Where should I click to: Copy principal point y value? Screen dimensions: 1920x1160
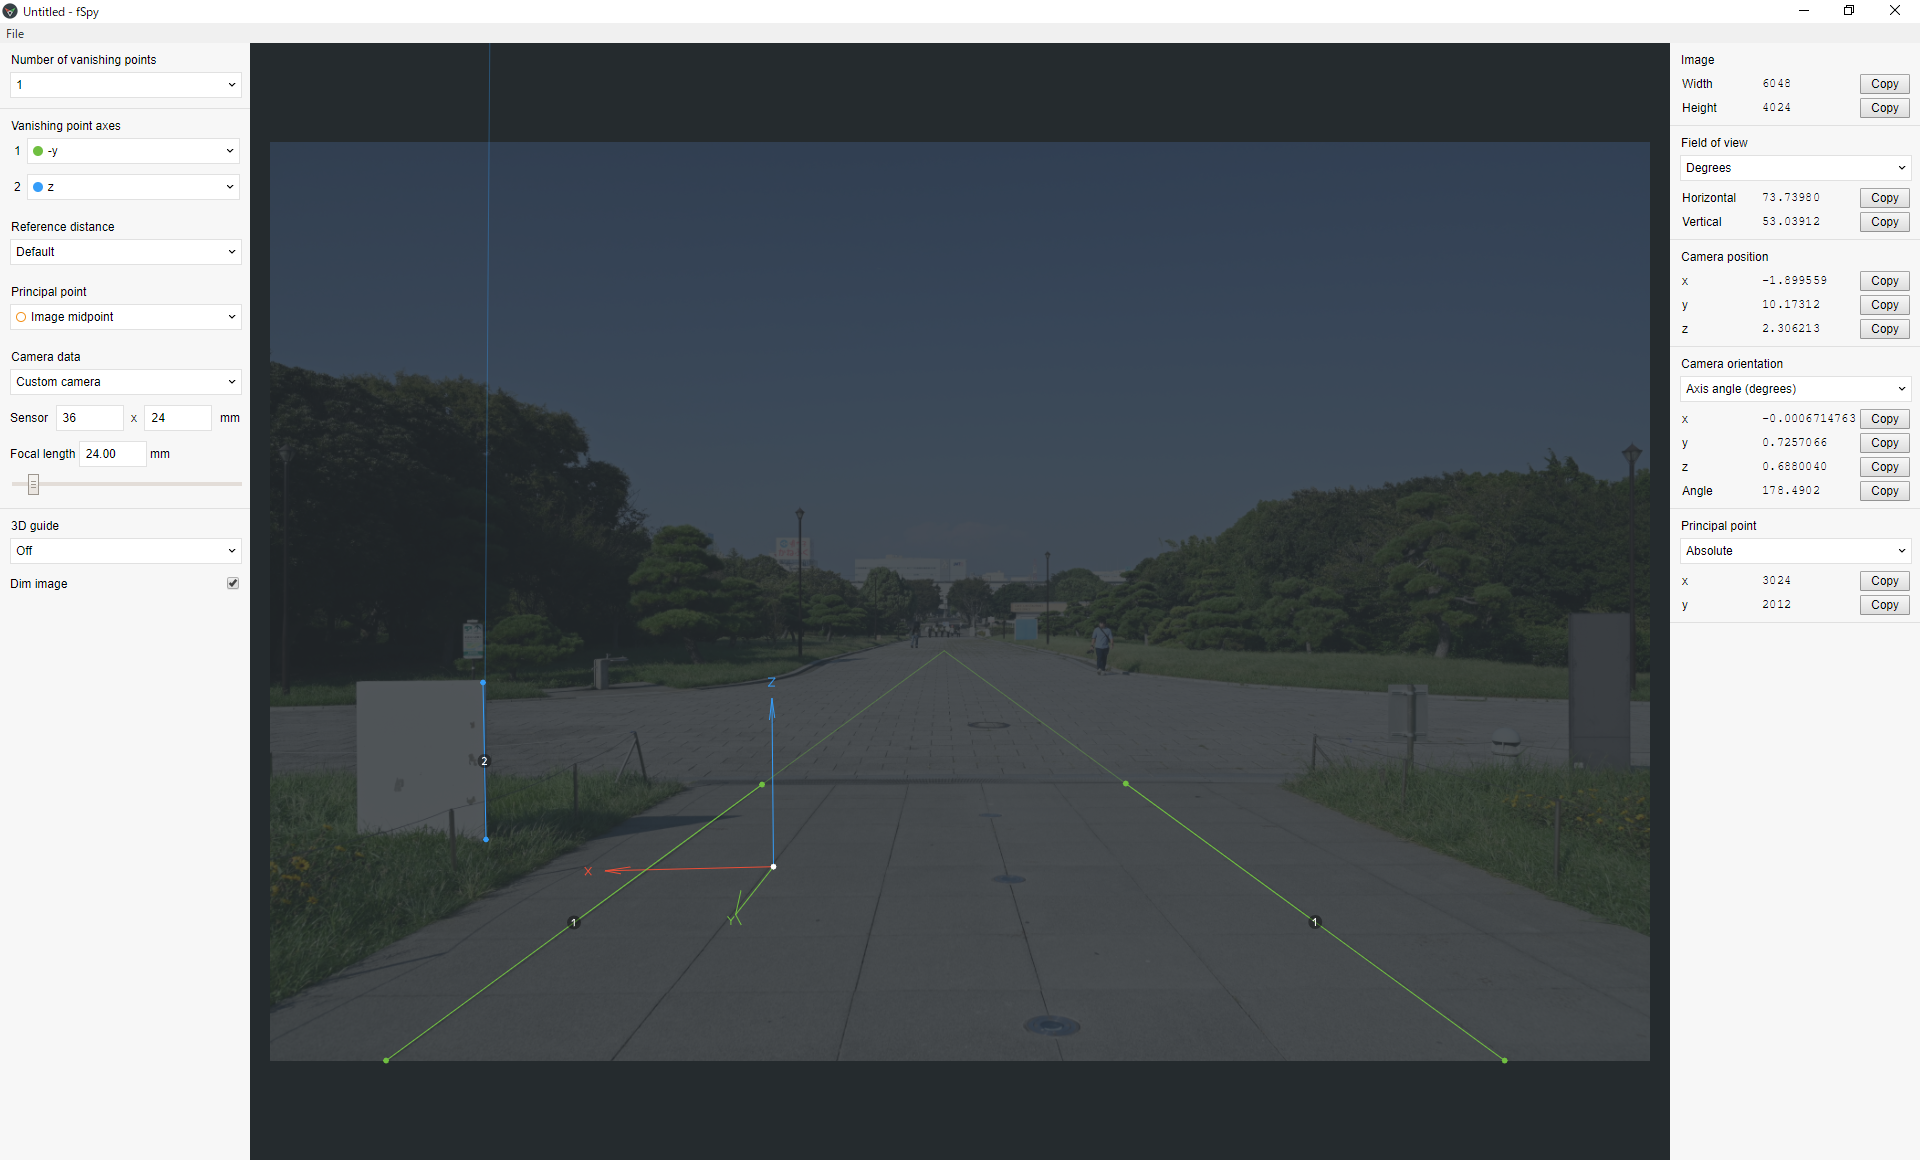1884,605
